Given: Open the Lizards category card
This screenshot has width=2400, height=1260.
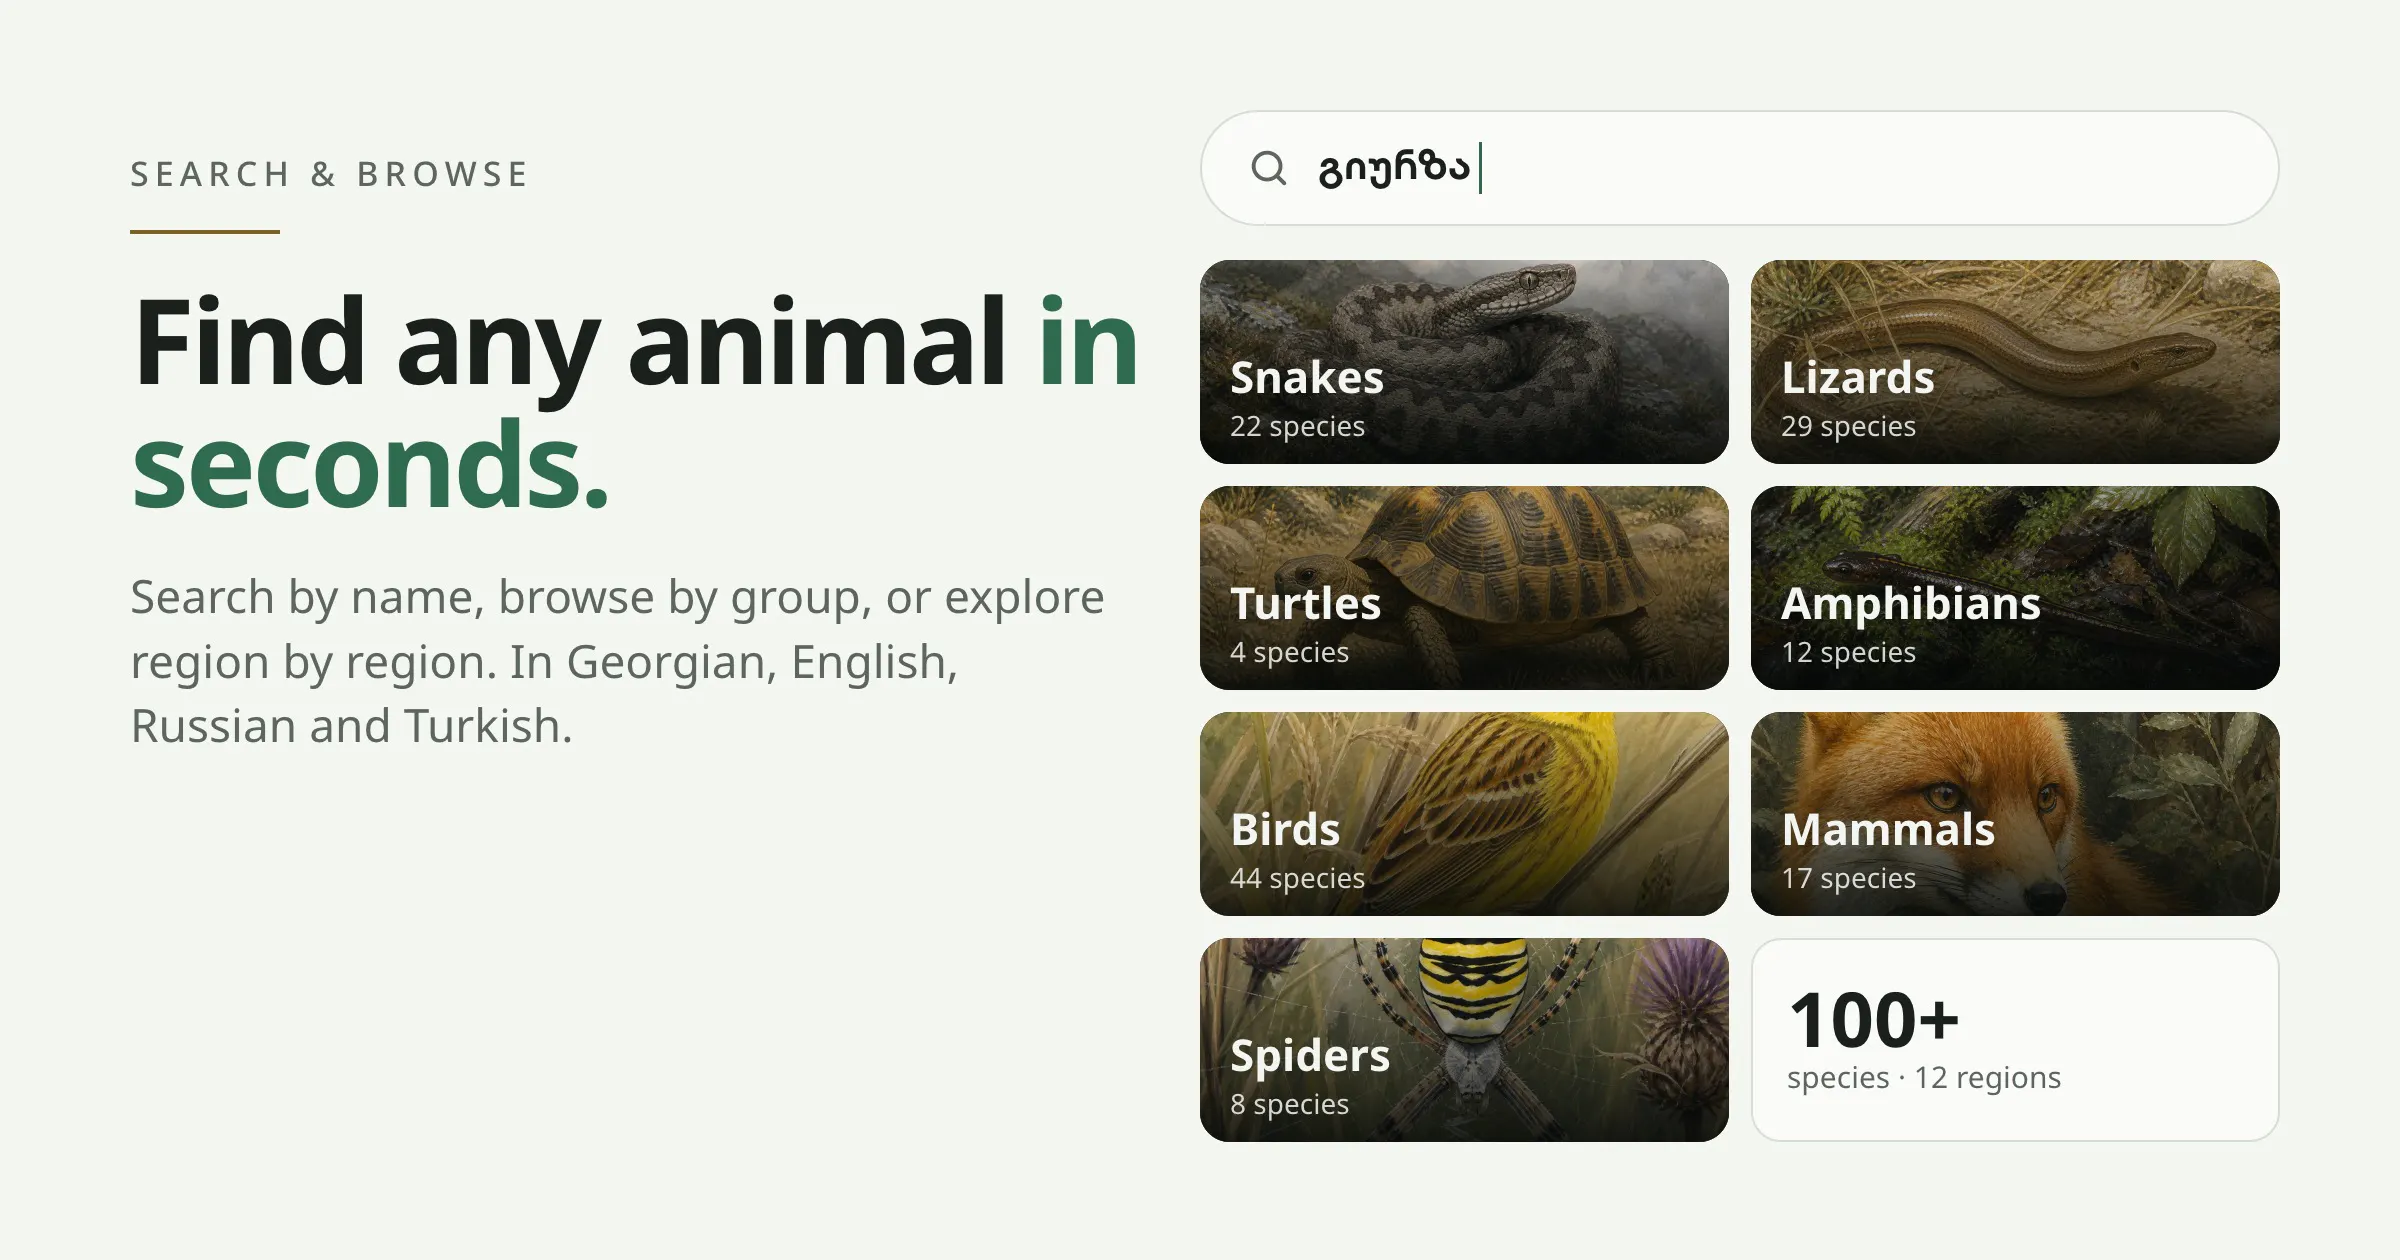Looking at the screenshot, I should click(x=2015, y=362).
